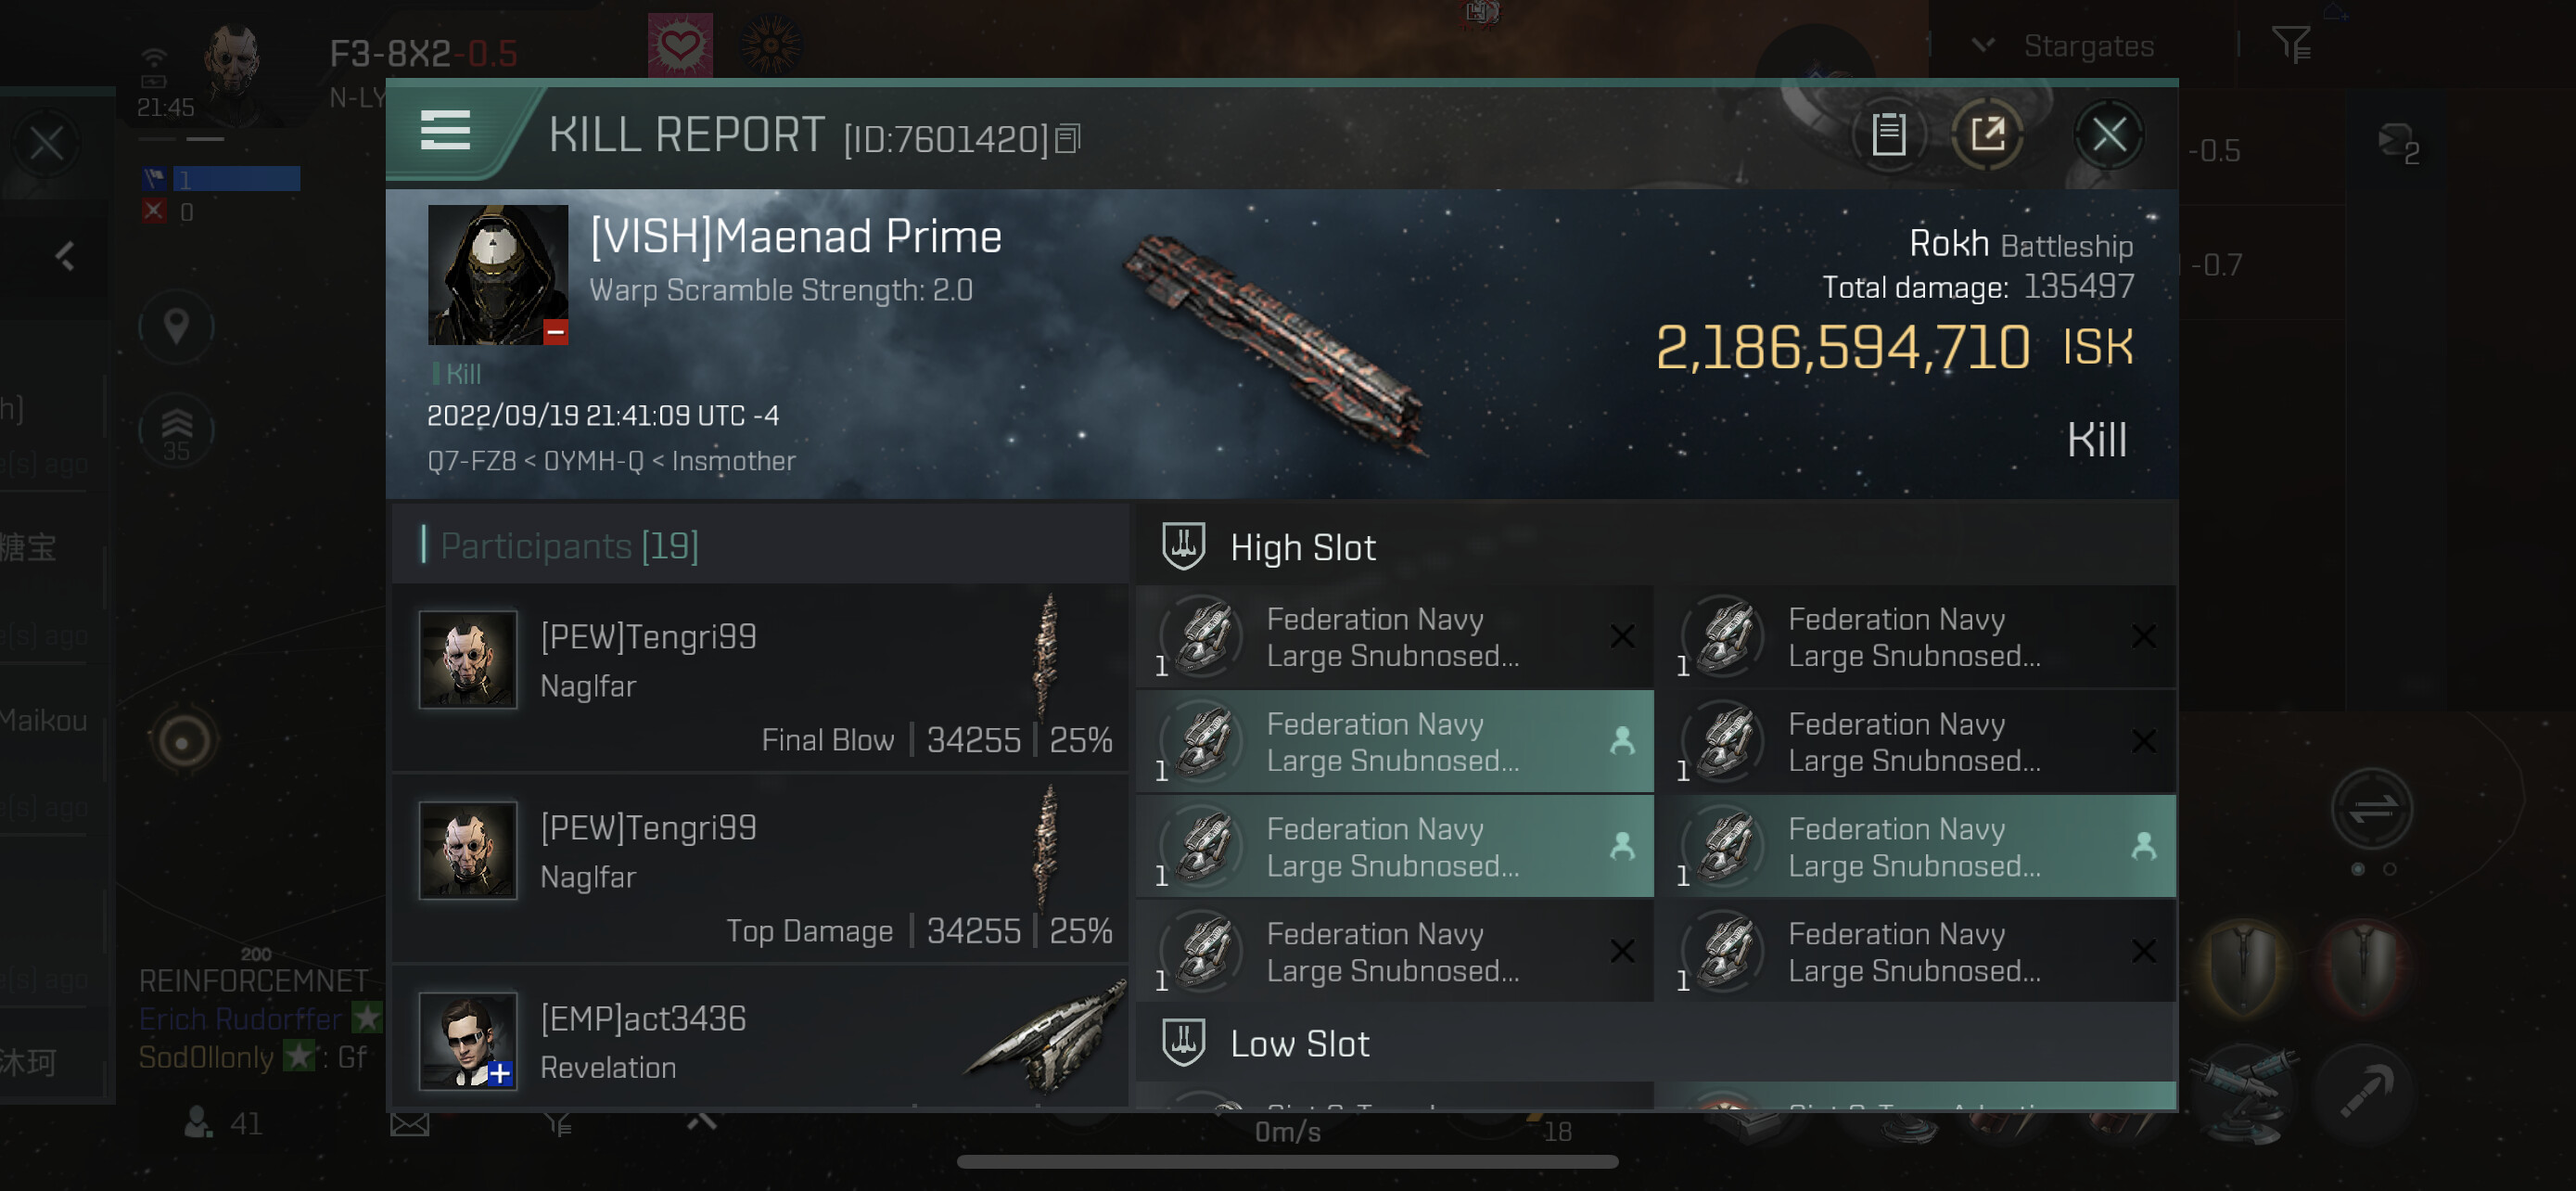This screenshot has height=1191, width=2576.
Task: Click the Participants section header
Action: click(569, 546)
